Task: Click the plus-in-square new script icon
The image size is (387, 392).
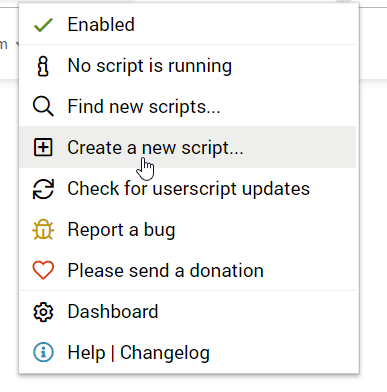Action: coord(43,147)
